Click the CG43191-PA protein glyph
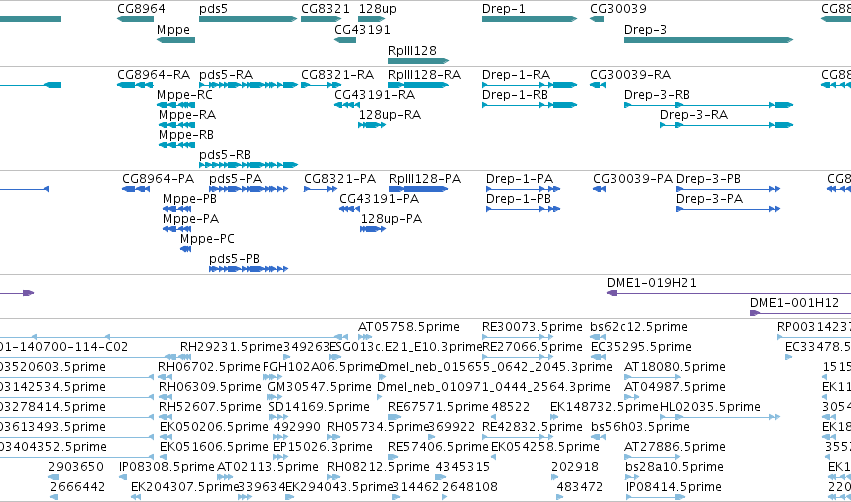851x502 pixels. [x=350, y=209]
